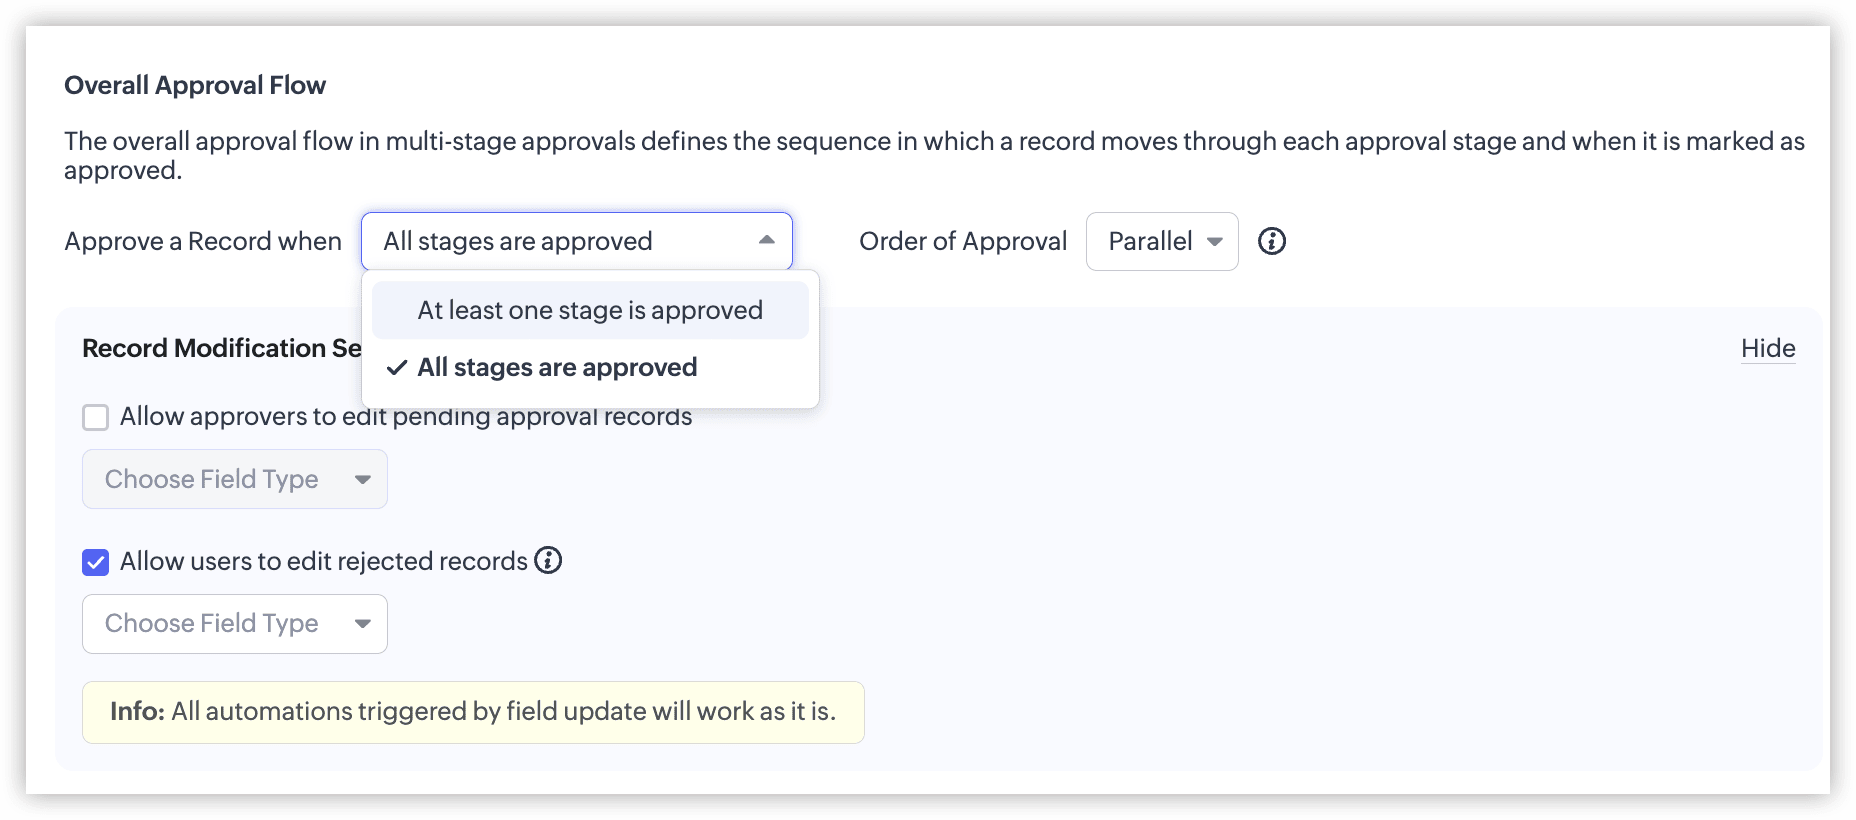Click arrow of second Choose Field Type
Screen dimensions: 1856x820
click(363, 623)
